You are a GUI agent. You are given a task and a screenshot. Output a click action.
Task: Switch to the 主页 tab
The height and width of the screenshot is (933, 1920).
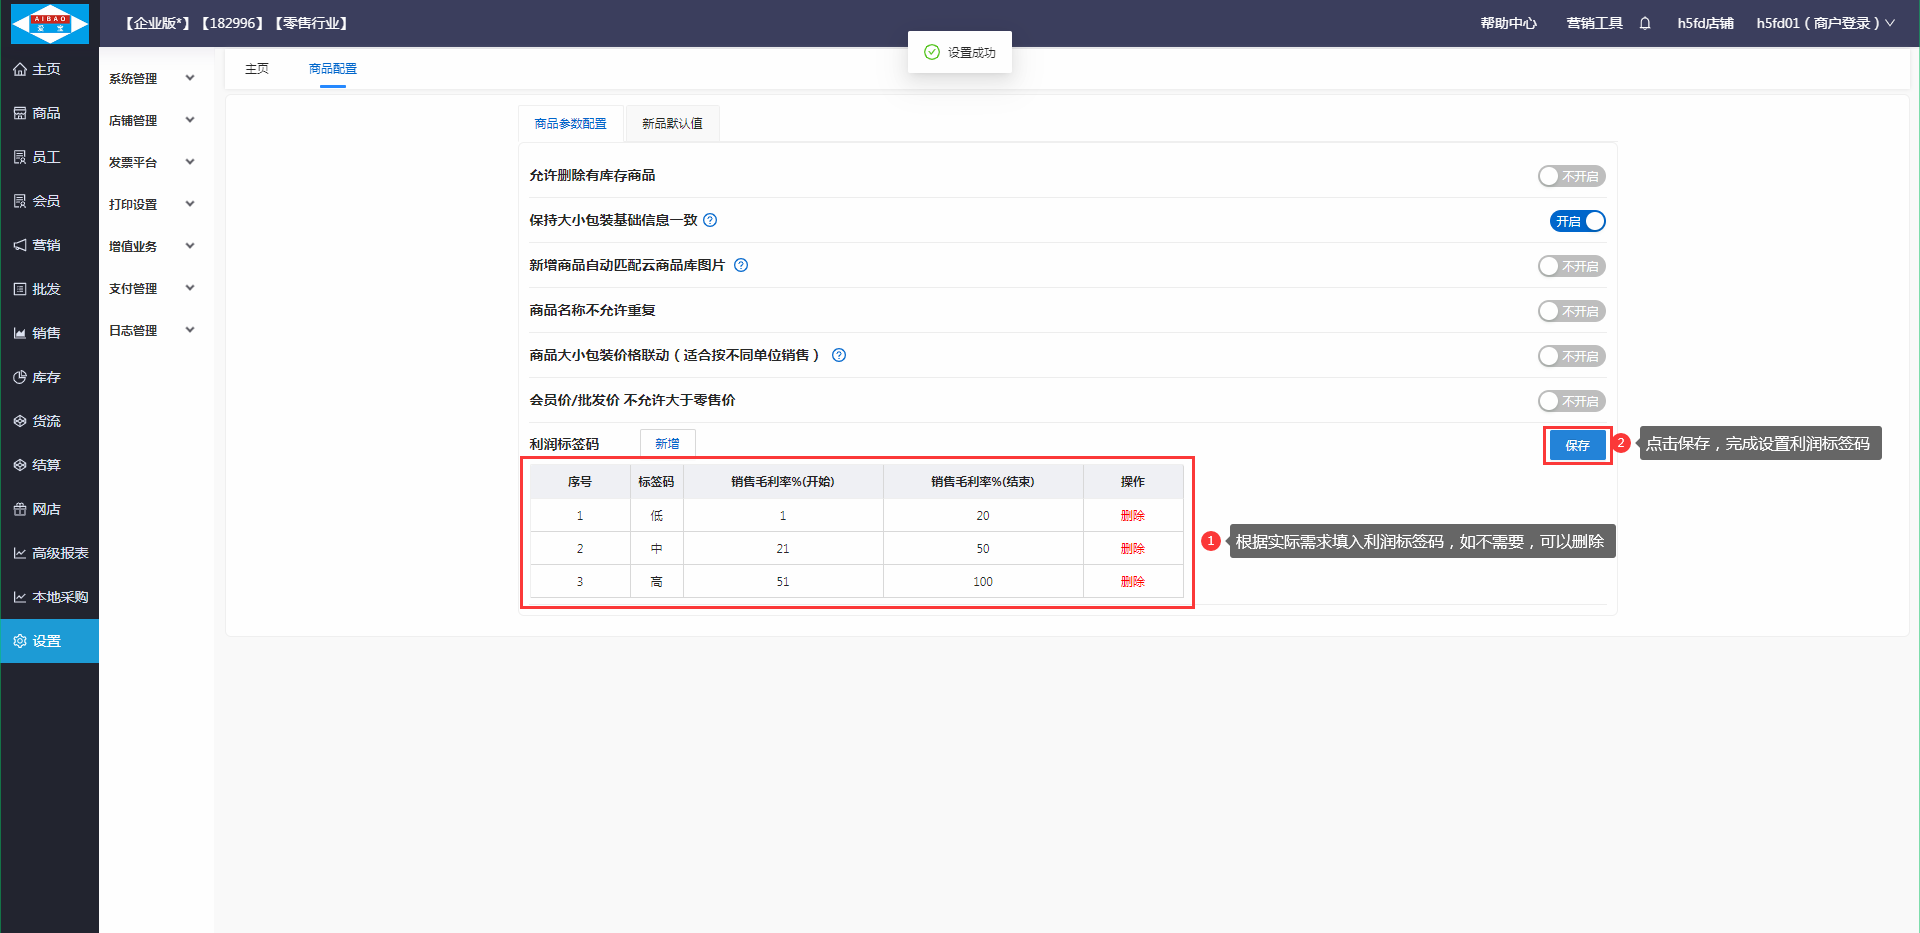tap(257, 69)
